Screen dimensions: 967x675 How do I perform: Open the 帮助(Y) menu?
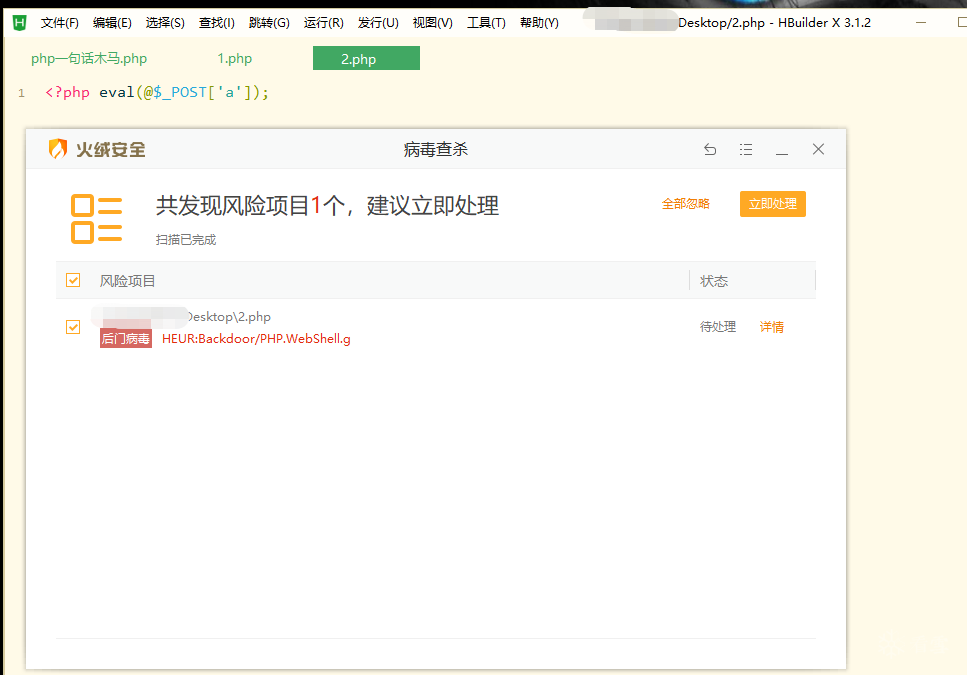[x=539, y=23]
